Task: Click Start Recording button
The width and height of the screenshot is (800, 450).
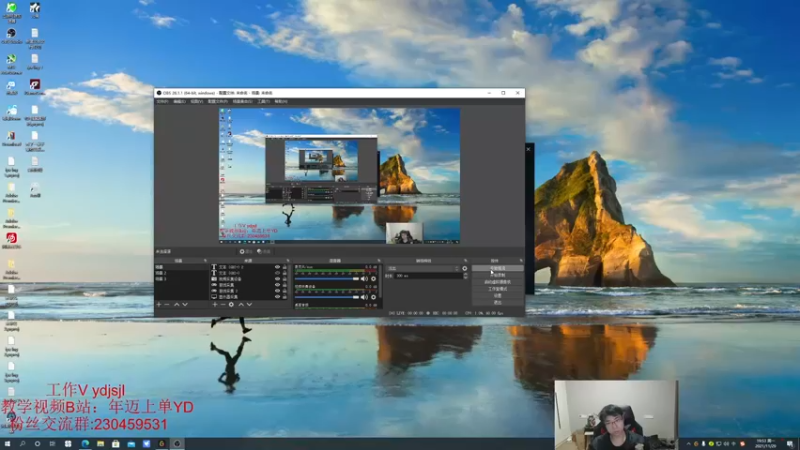Action: point(497,275)
